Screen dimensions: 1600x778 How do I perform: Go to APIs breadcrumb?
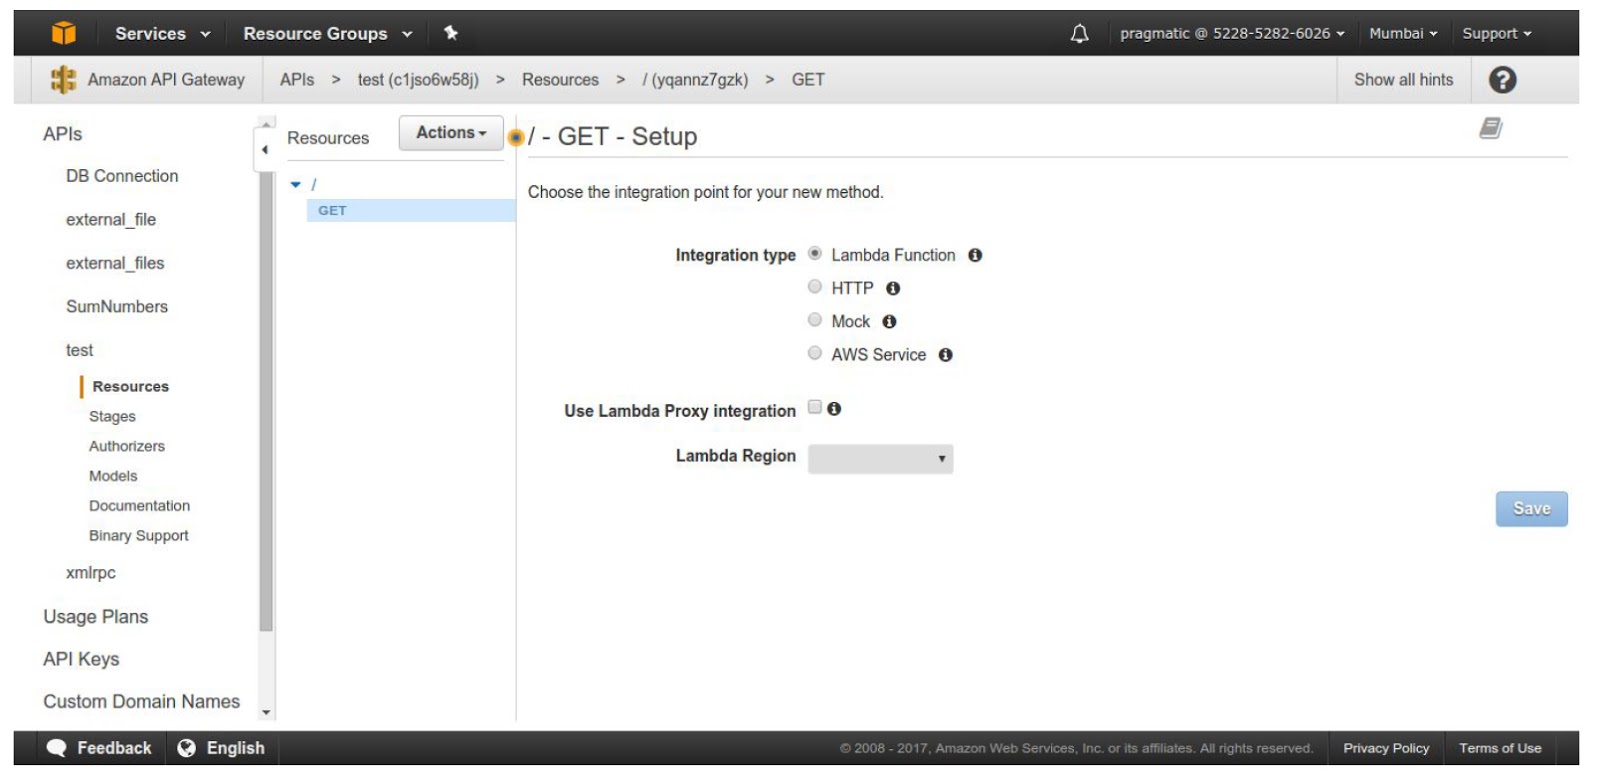[297, 80]
